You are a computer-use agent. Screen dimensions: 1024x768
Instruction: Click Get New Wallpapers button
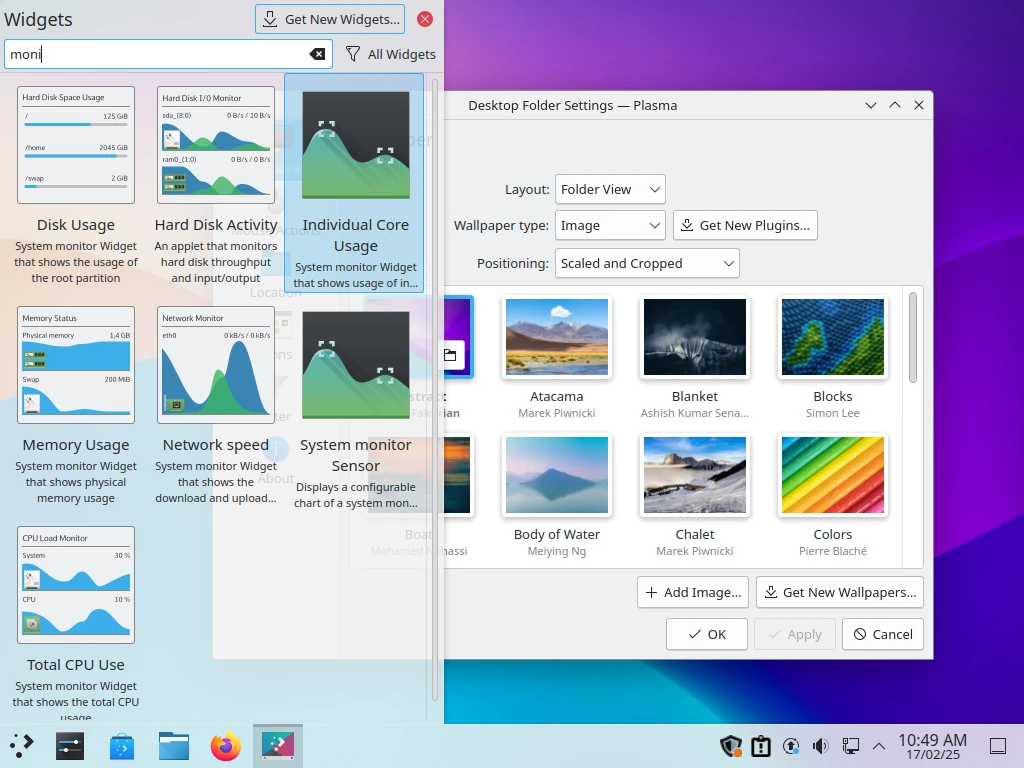[x=840, y=592]
